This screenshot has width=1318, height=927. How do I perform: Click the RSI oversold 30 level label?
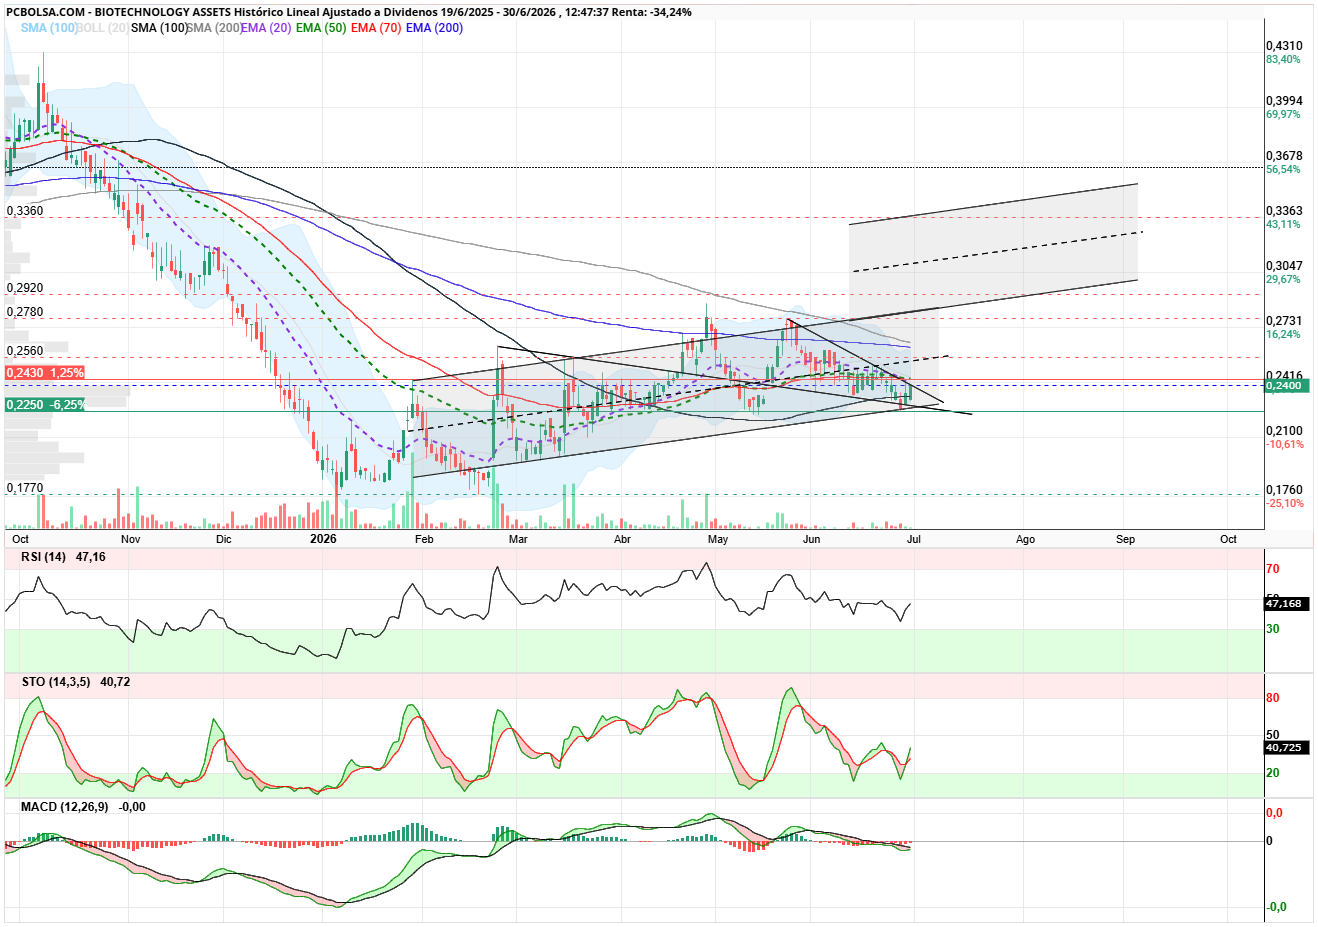click(x=1273, y=629)
